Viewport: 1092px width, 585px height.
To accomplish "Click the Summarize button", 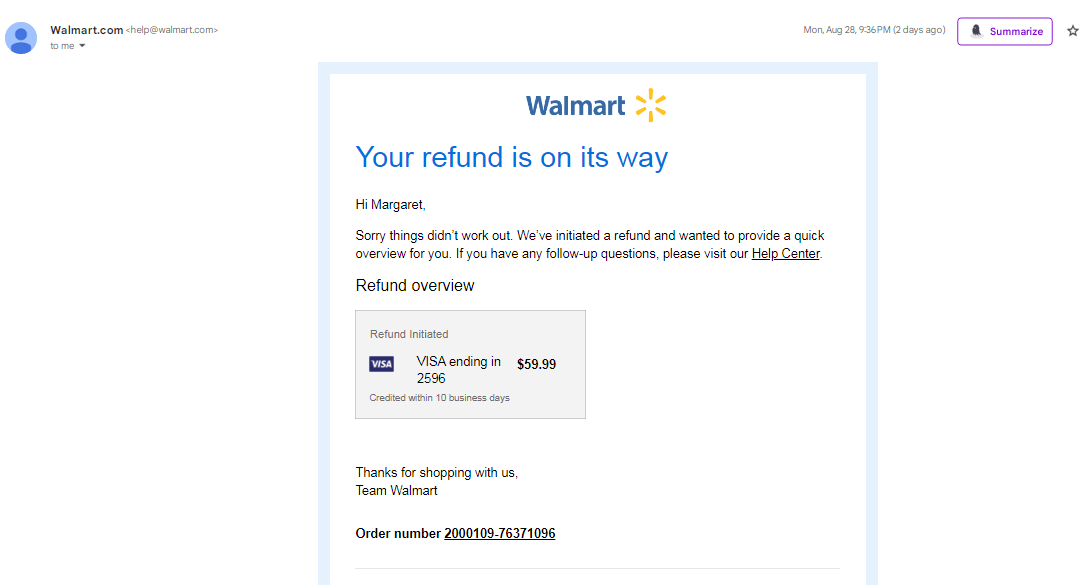I will [1004, 31].
